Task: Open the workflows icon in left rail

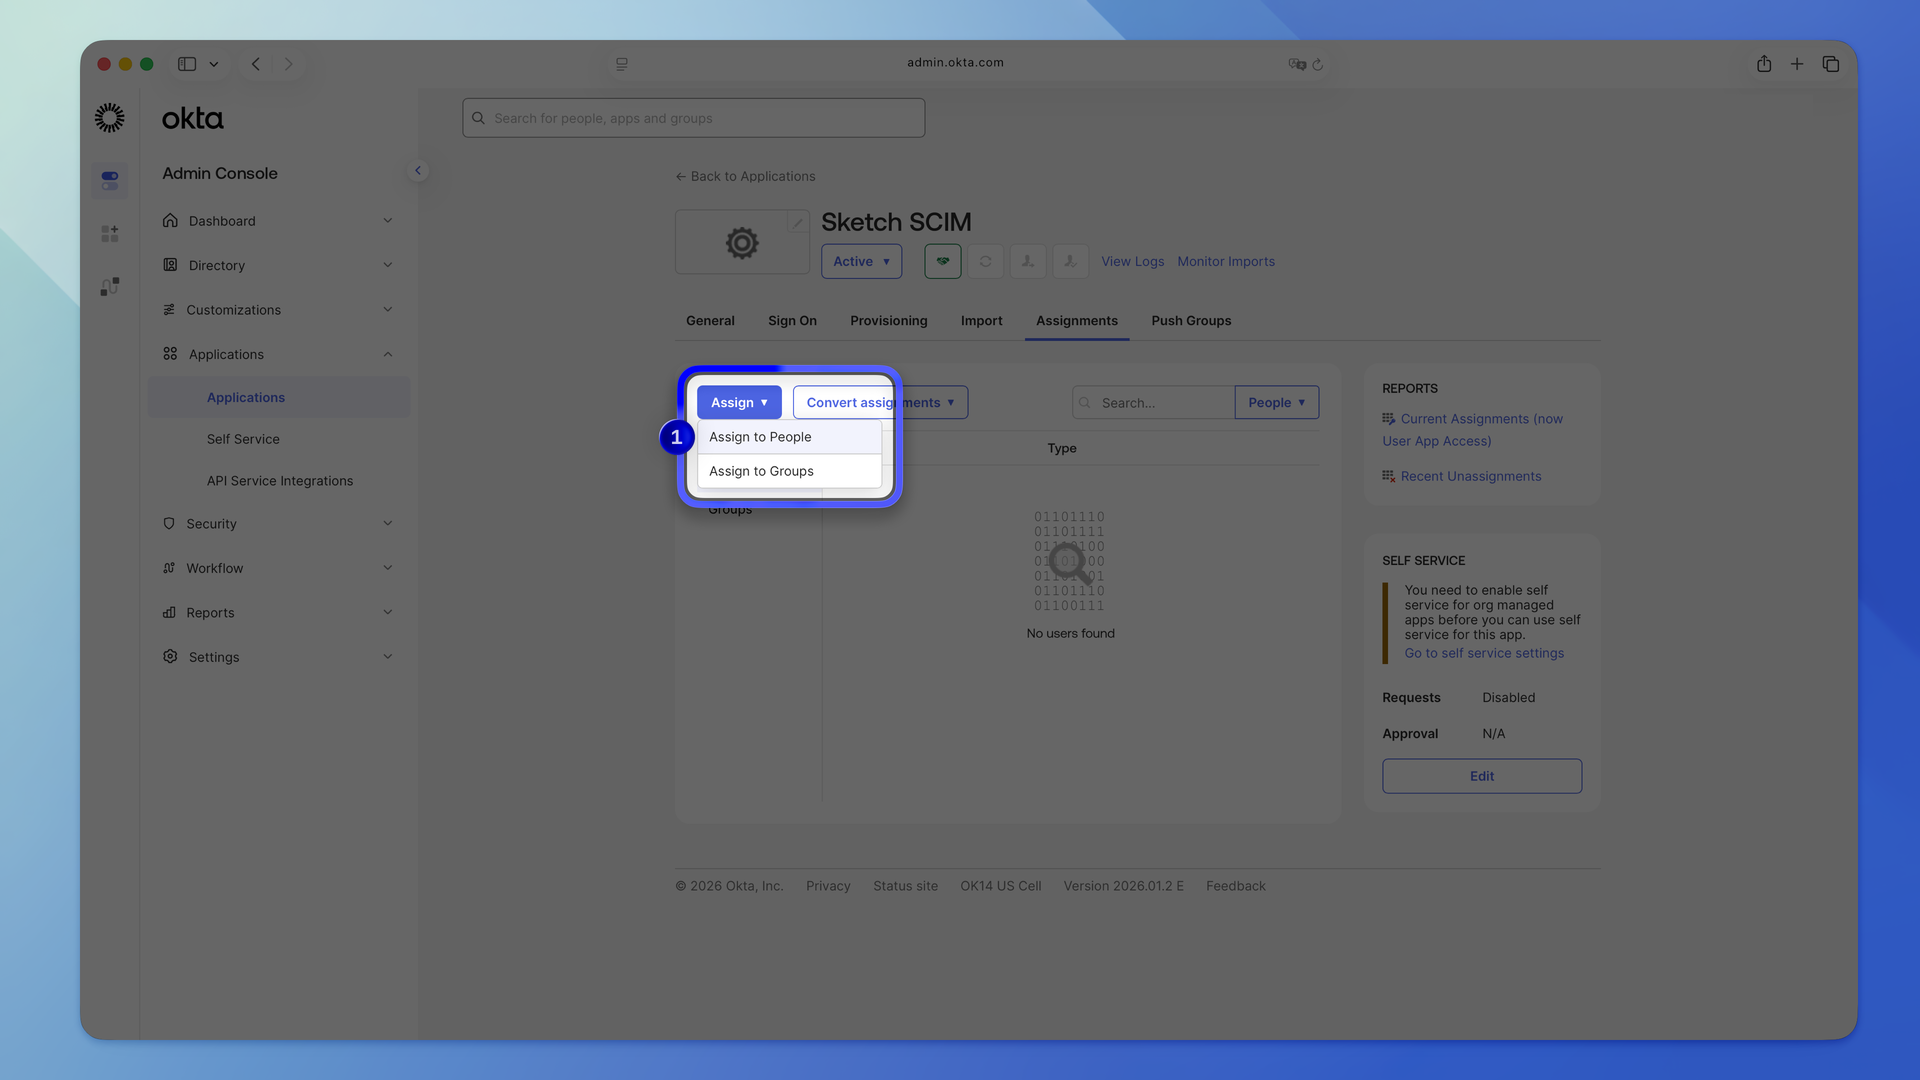Action: pos(110,287)
